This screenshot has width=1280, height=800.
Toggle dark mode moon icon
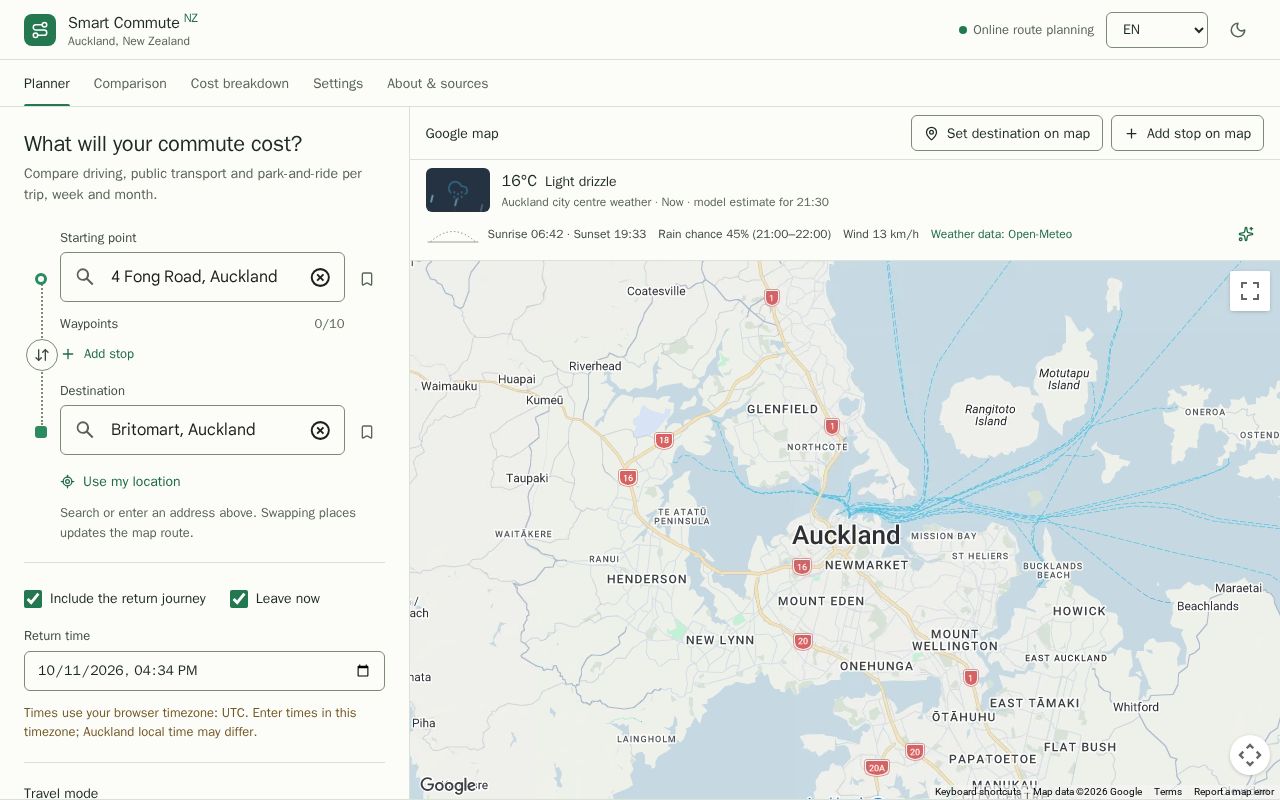pos(1238,30)
